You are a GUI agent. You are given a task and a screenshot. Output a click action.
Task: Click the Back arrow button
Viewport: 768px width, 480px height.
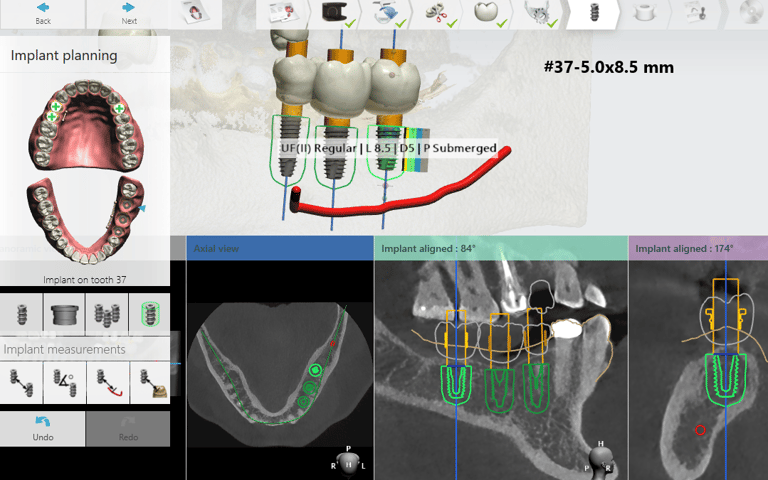point(43,14)
